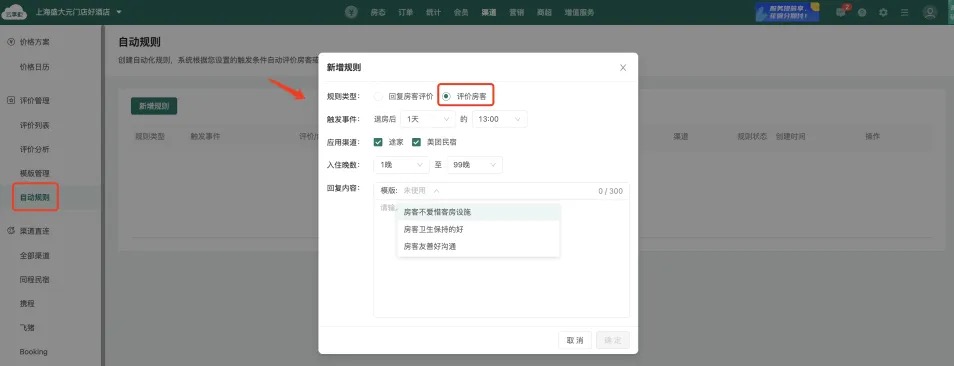The image size is (954, 366).
Task: Close the 新增规则 dialog with X
Action: tap(623, 67)
